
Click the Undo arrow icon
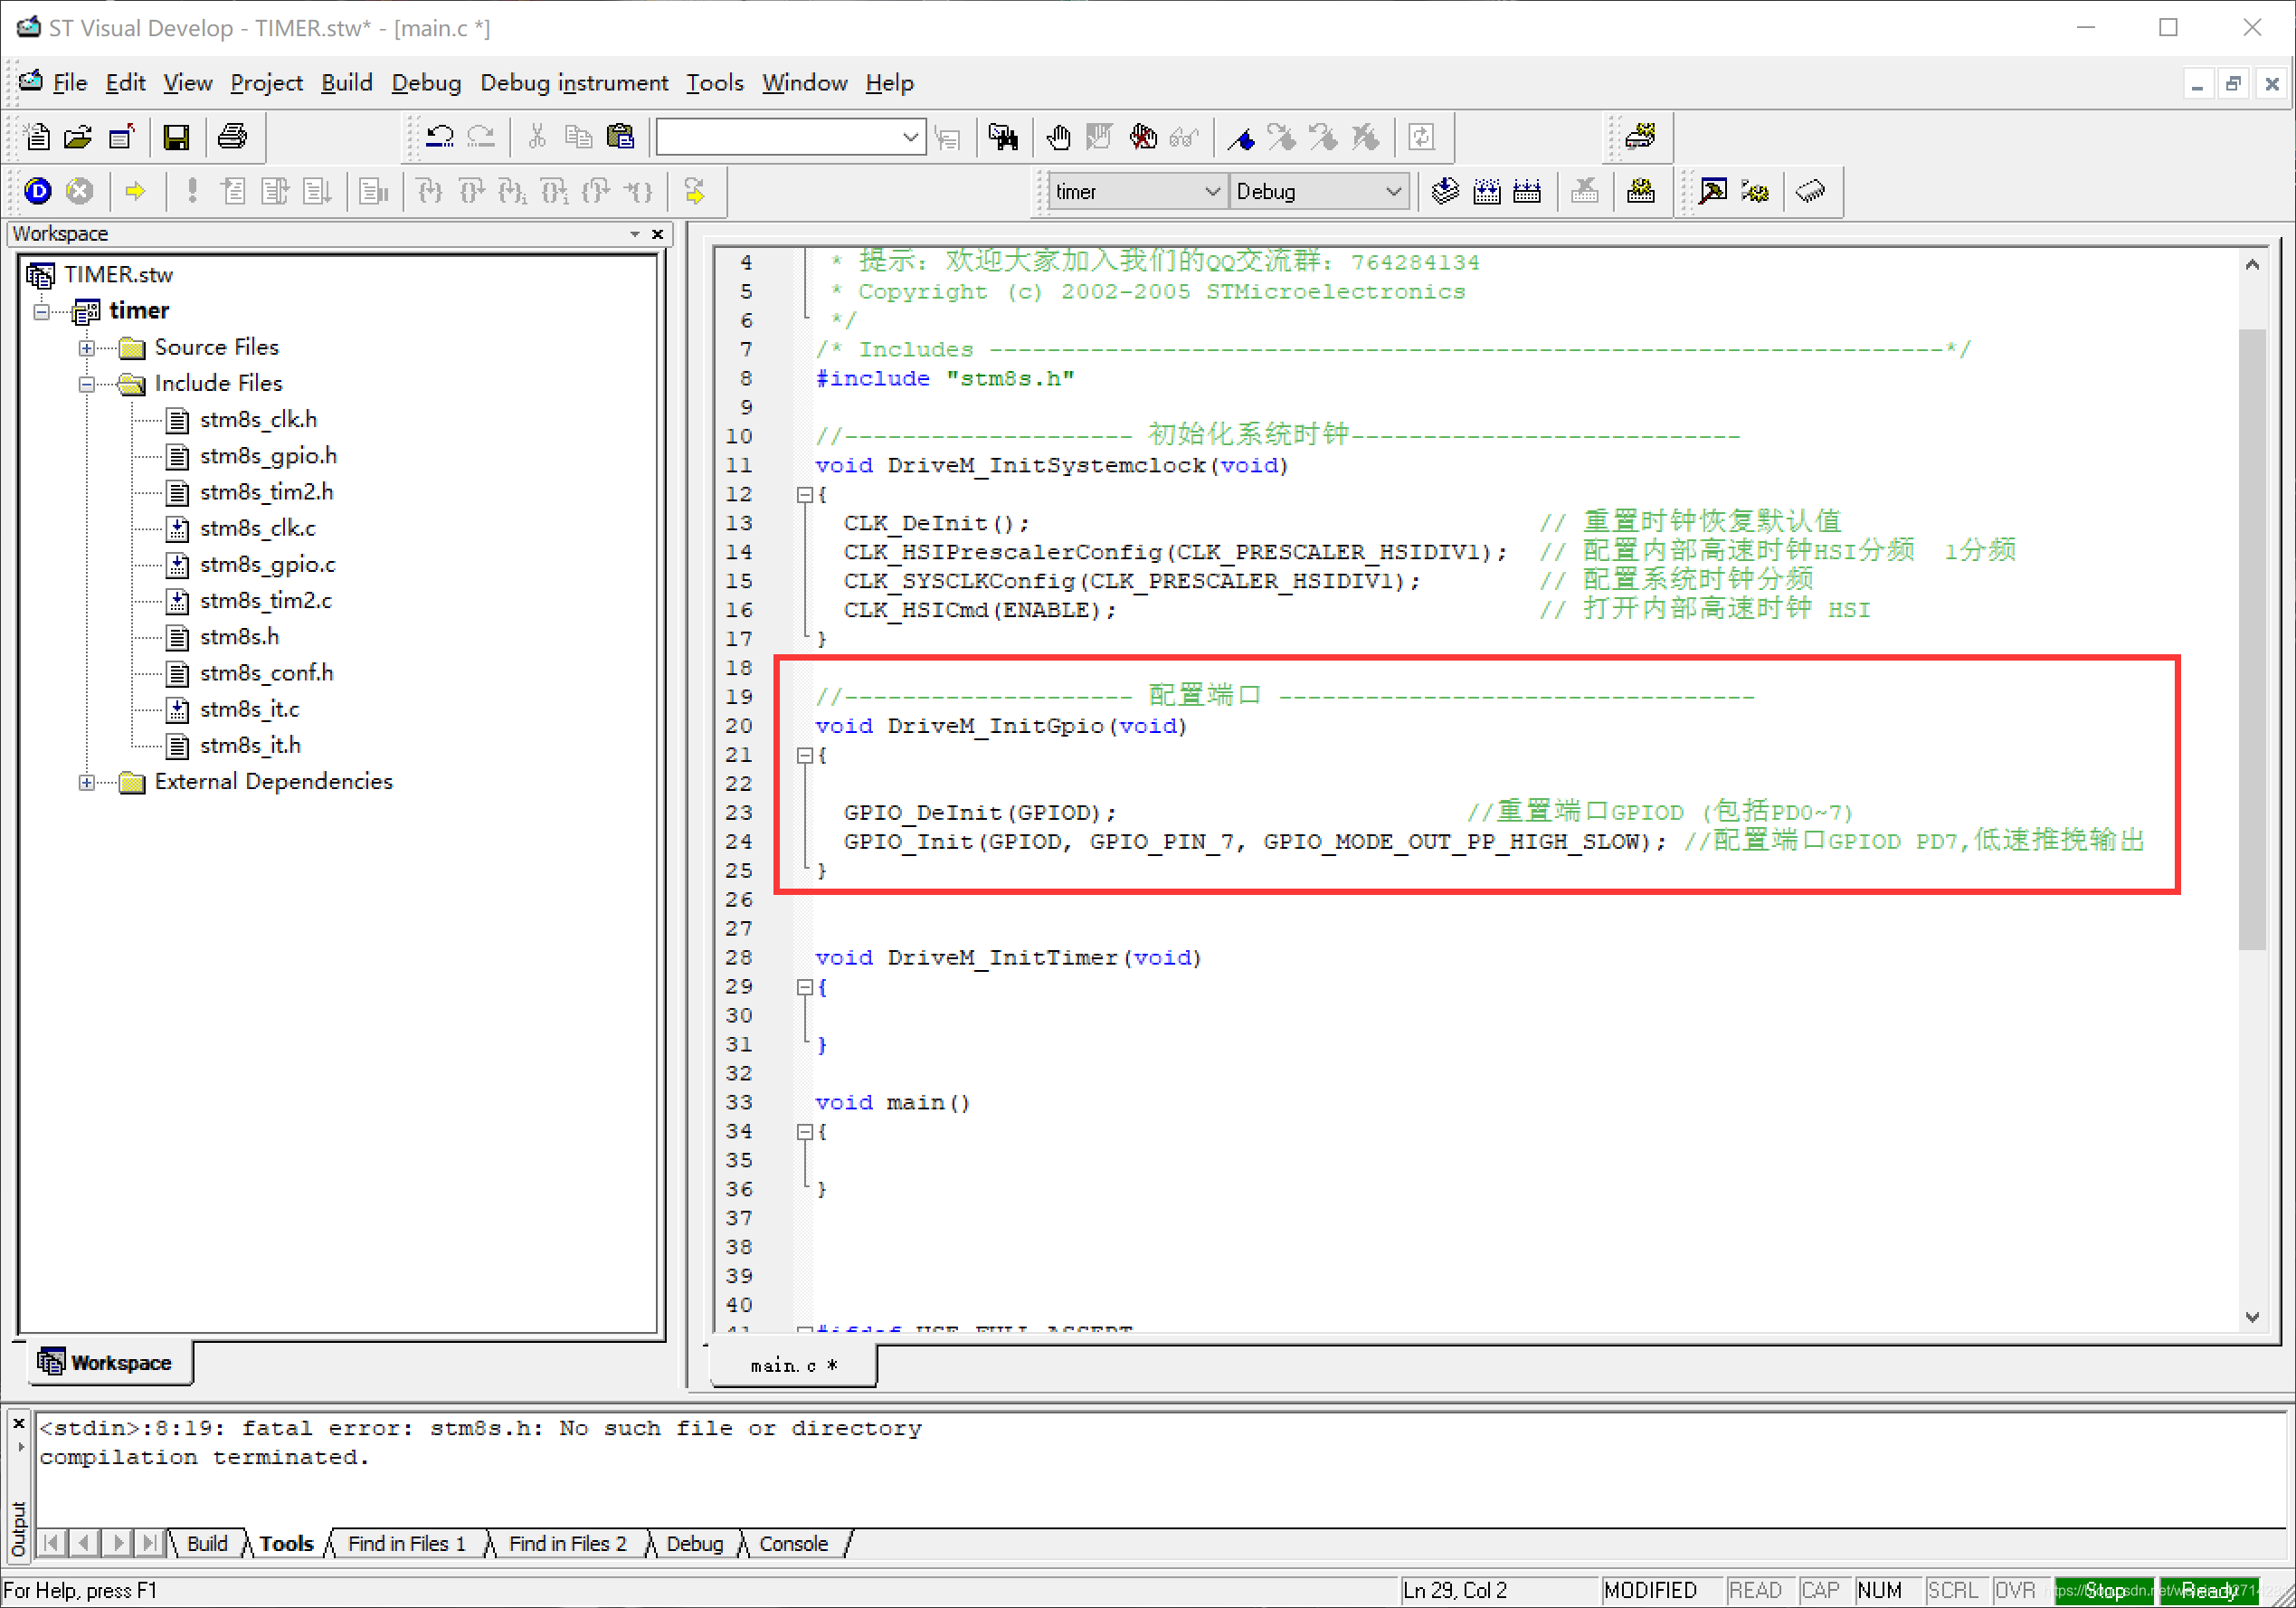click(x=439, y=137)
